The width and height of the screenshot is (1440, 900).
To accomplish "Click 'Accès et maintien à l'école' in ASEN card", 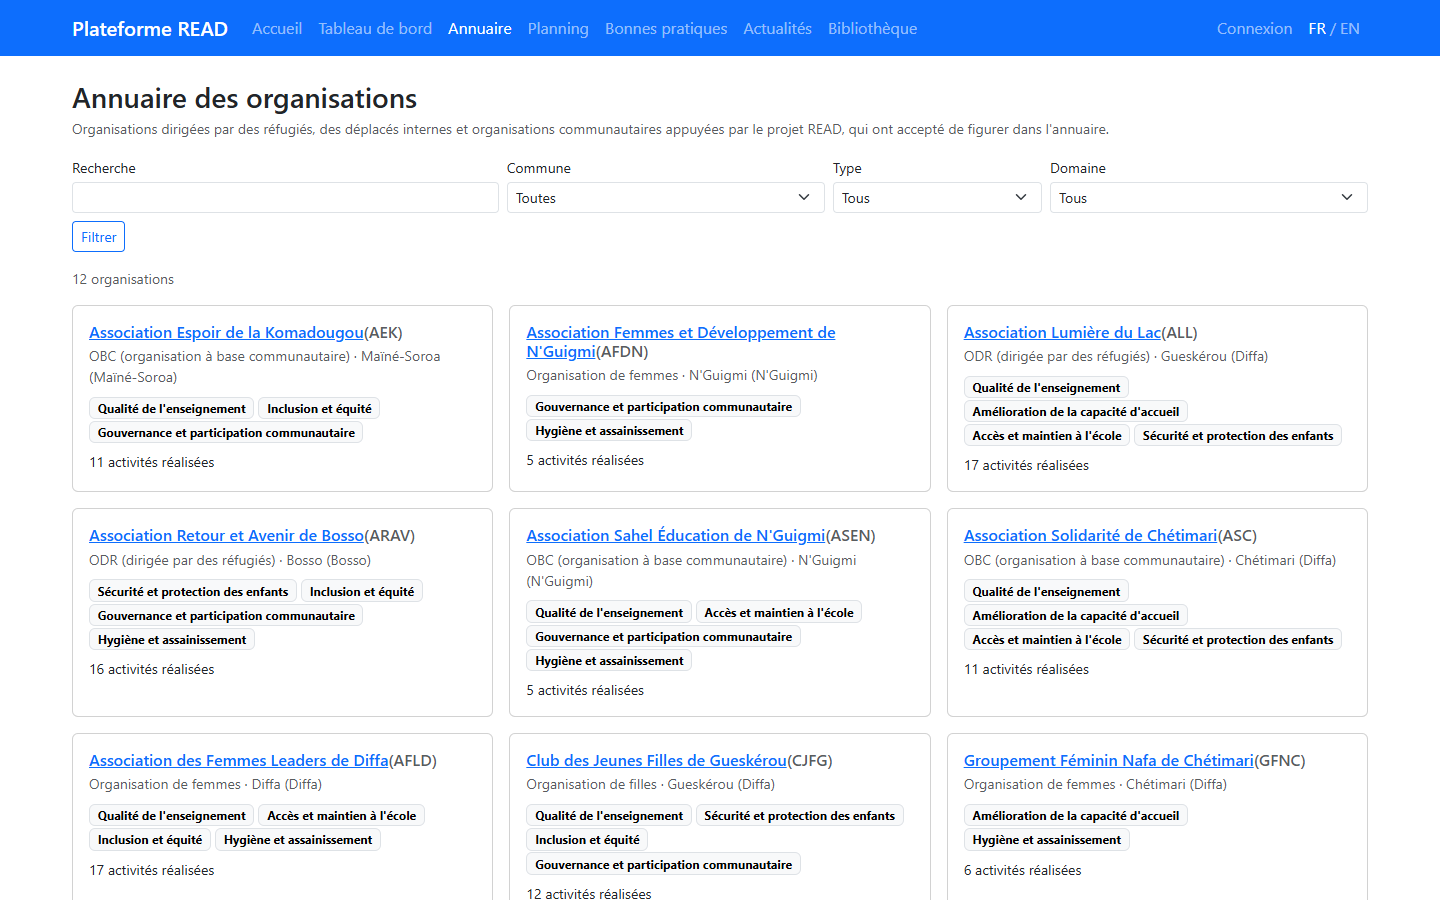I will point(779,612).
